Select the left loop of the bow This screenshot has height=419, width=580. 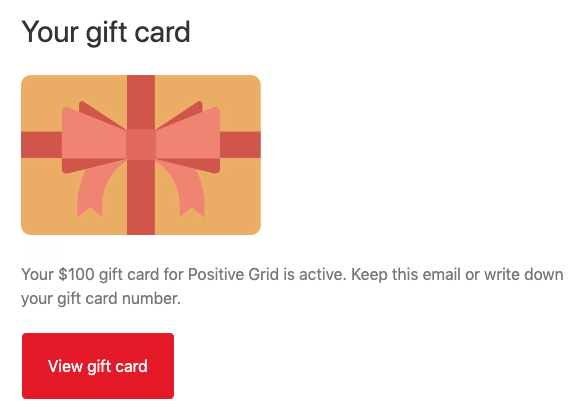click(94, 141)
